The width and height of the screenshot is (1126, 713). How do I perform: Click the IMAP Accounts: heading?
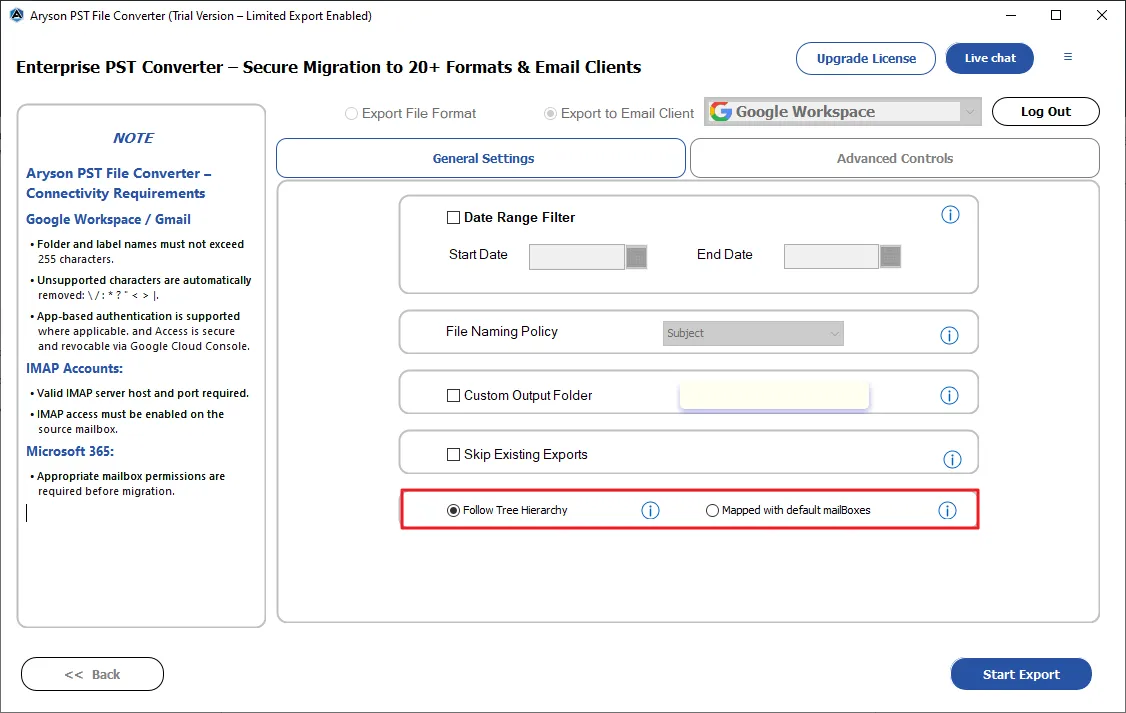[75, 368]
